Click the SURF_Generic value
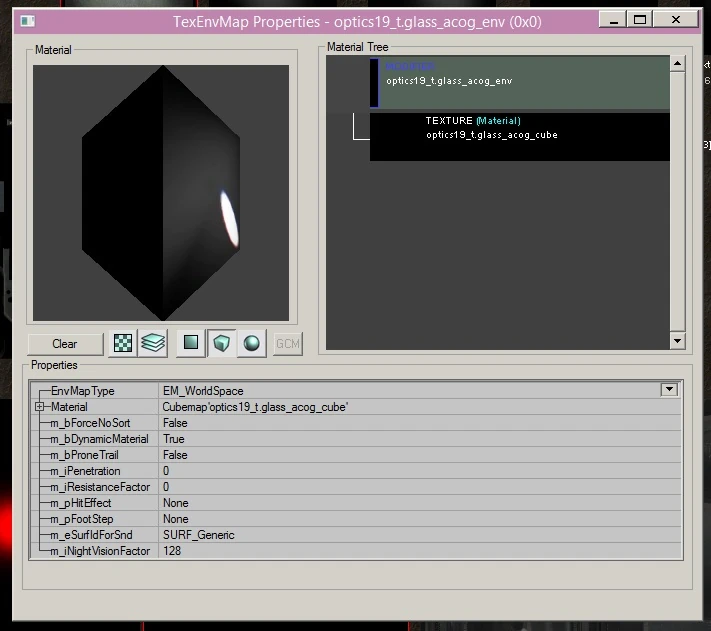 coord(199,535)
